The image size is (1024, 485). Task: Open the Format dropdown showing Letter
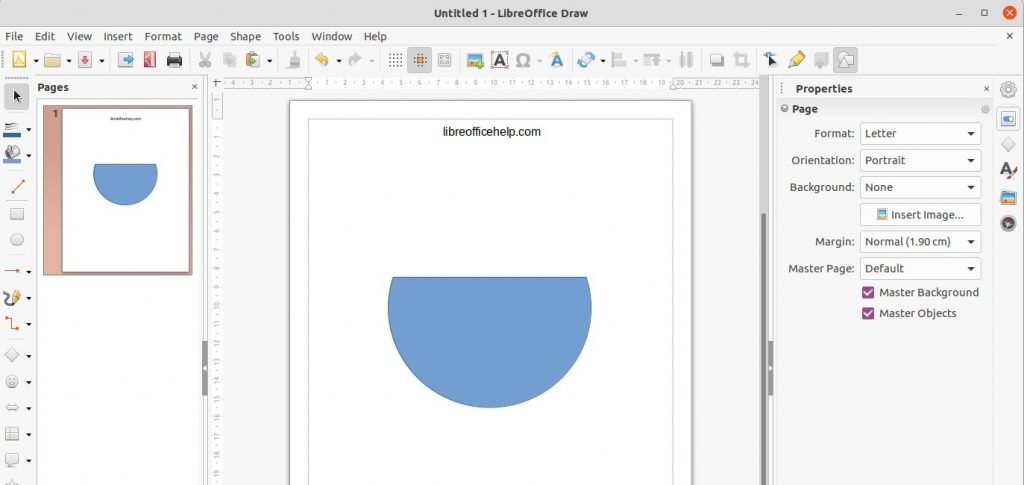(x=920, y=133)
